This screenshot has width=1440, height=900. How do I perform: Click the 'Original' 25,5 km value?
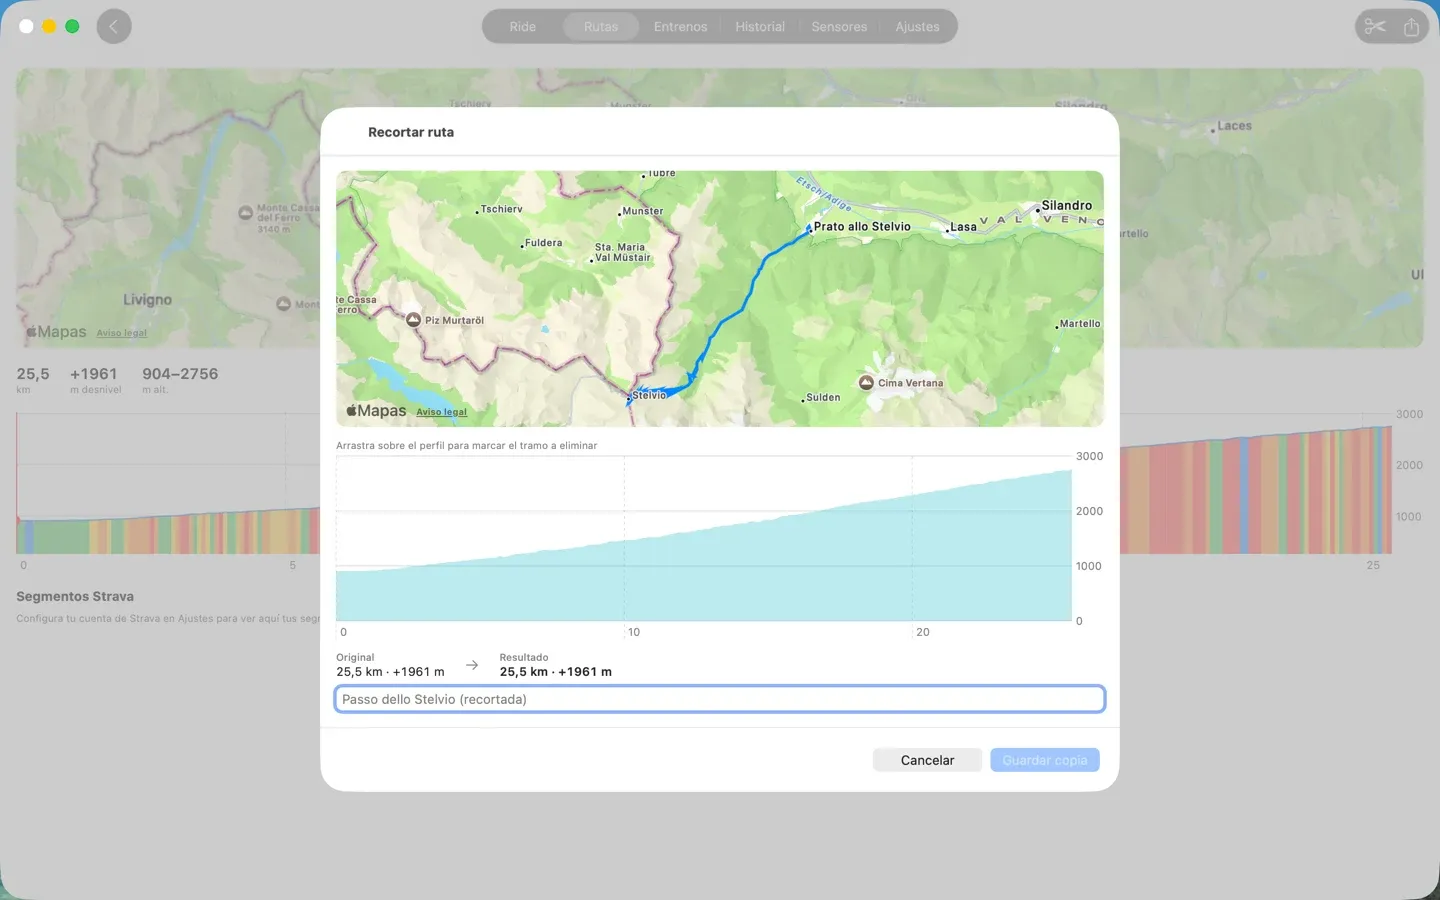(390, 672)
